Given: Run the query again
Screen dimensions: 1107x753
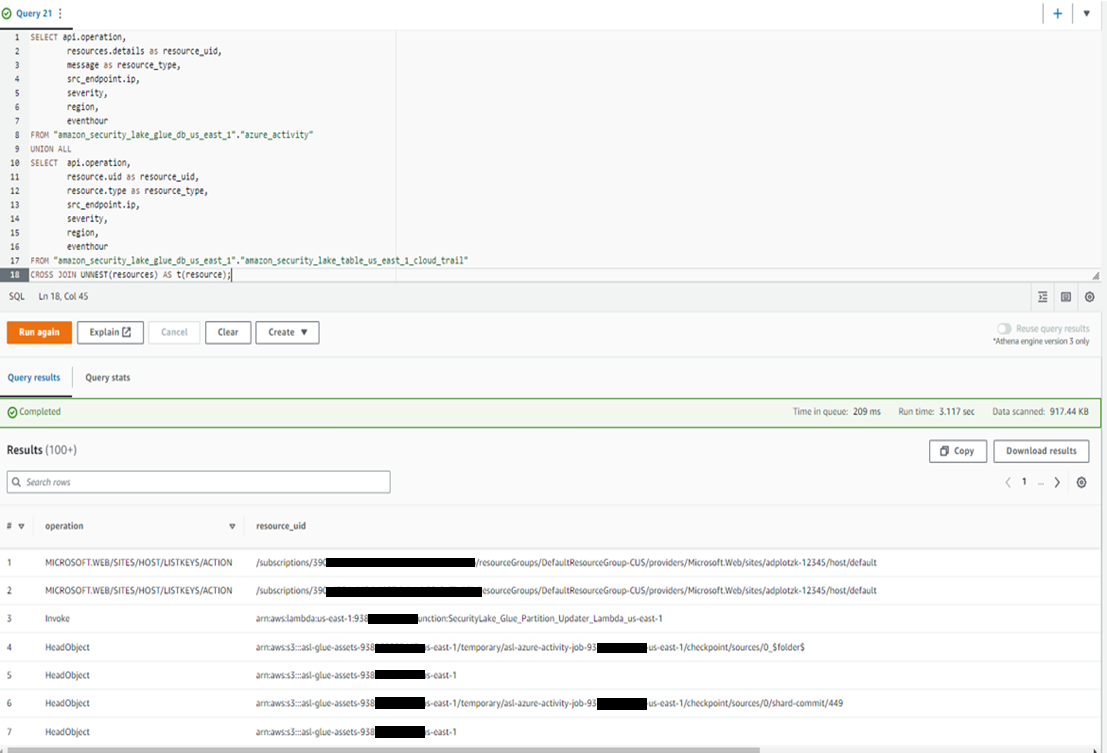Looking at the screenshot, I should 39,332.
